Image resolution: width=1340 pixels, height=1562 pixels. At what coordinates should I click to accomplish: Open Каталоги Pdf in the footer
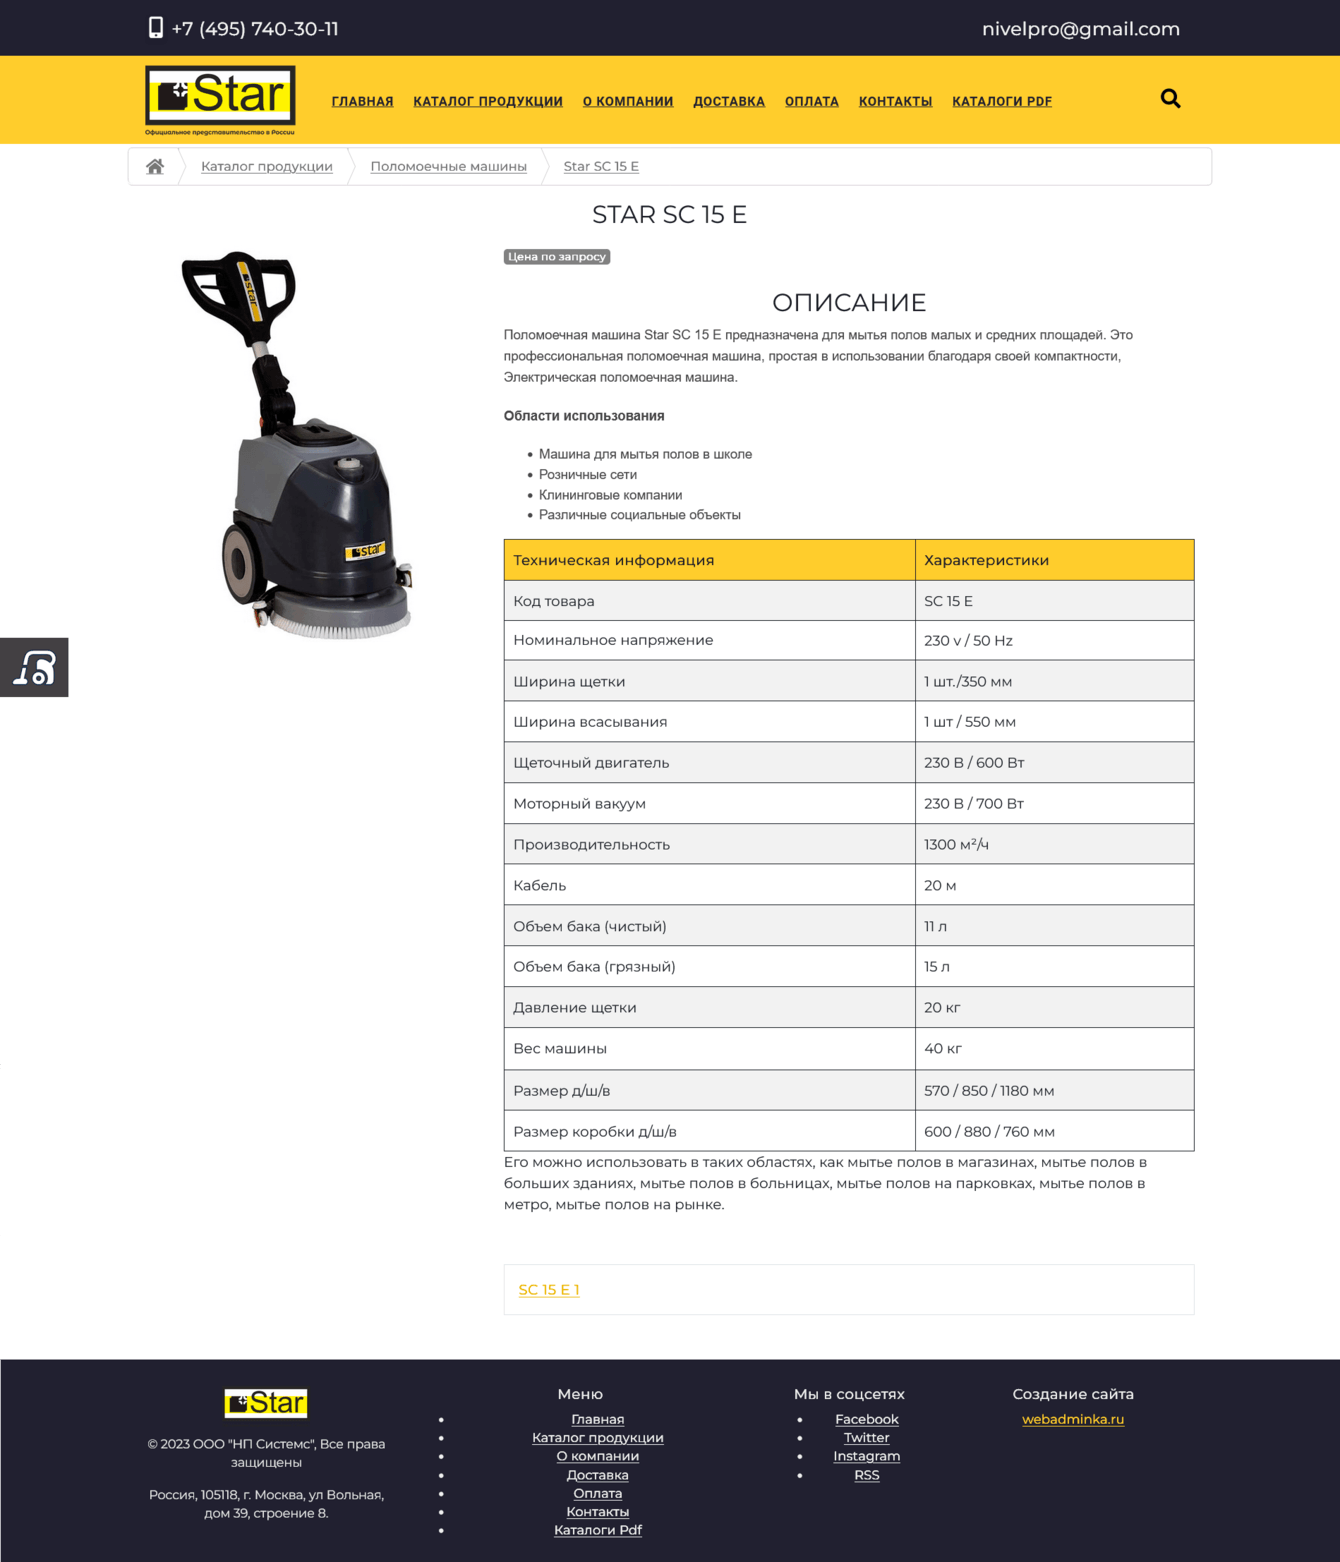(x=598, y=1530)
